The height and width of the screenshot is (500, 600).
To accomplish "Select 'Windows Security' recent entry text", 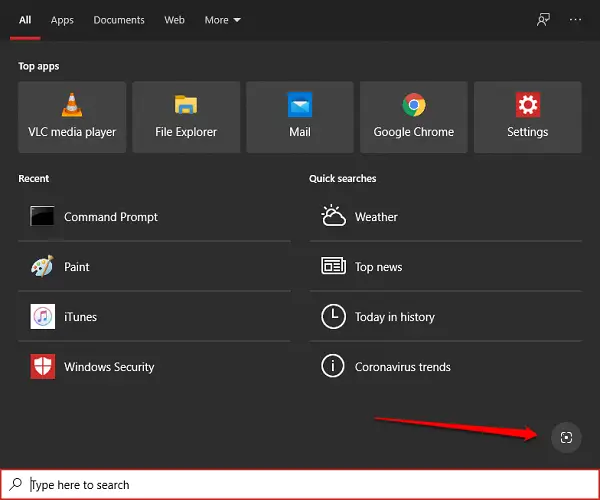I will click(109, 367).
